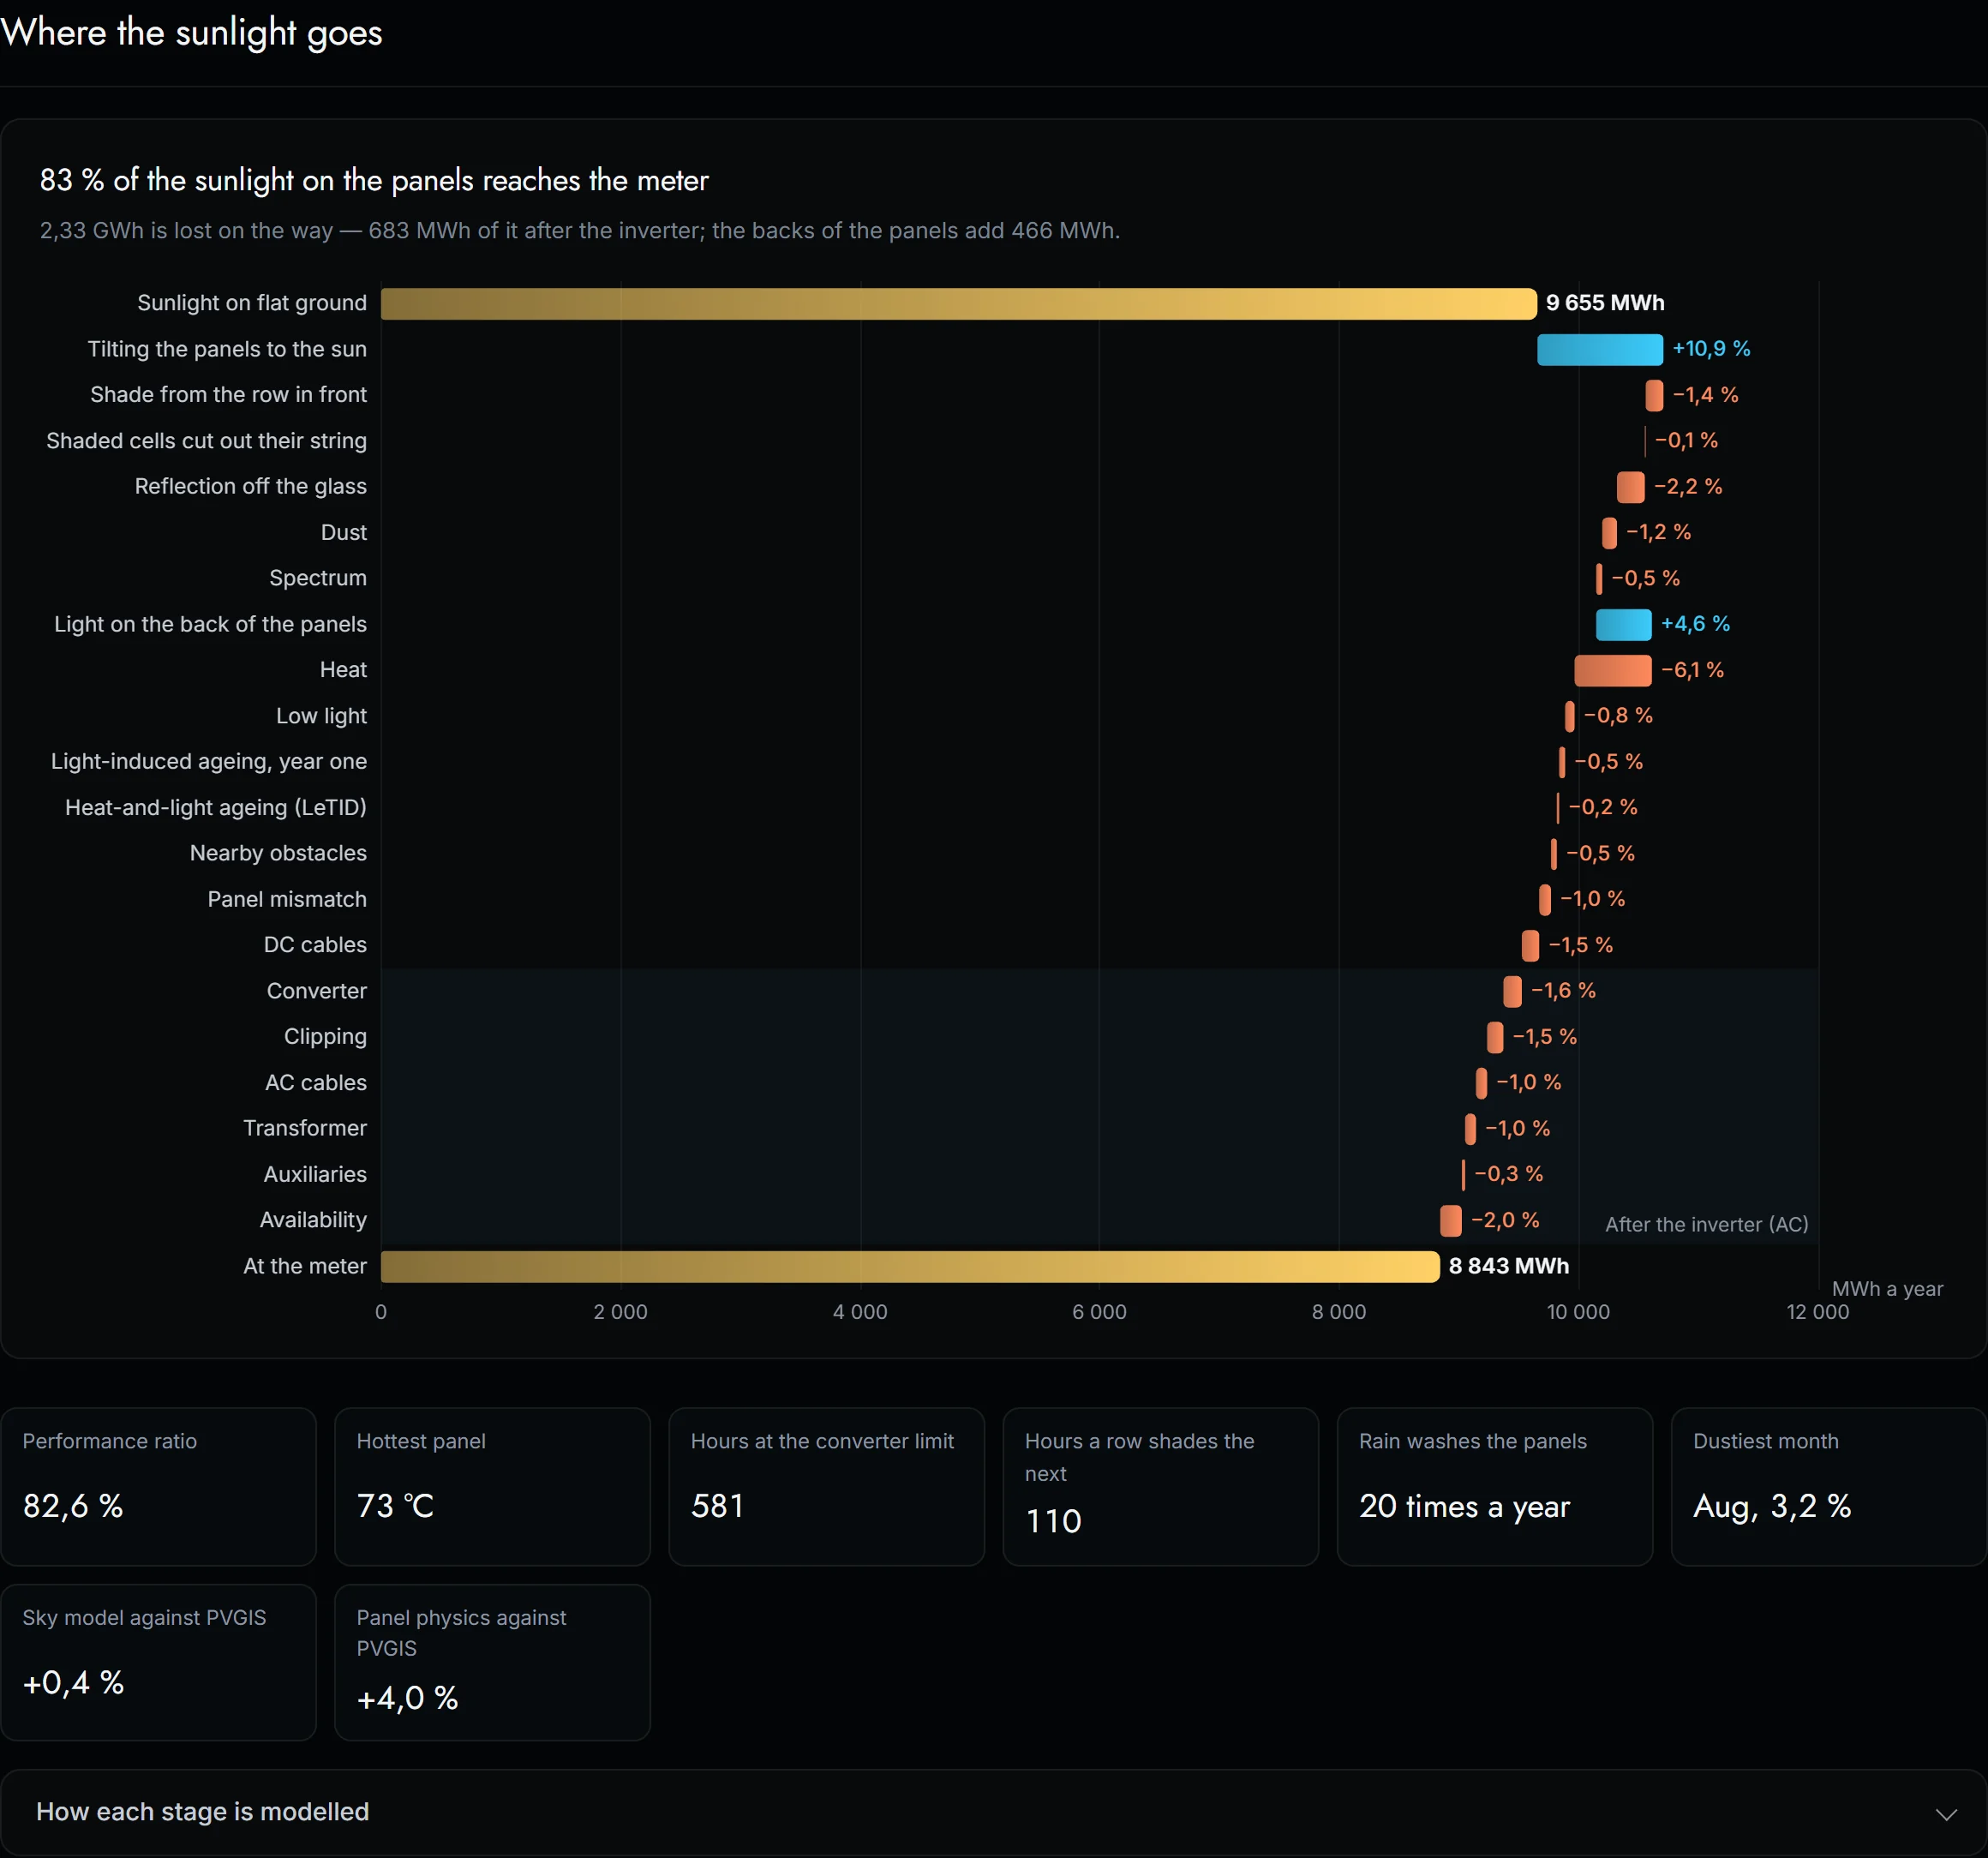Select the Availability loss bar
Viewport: 1988px width, 1858px height.
[x=1450, y=1220]
